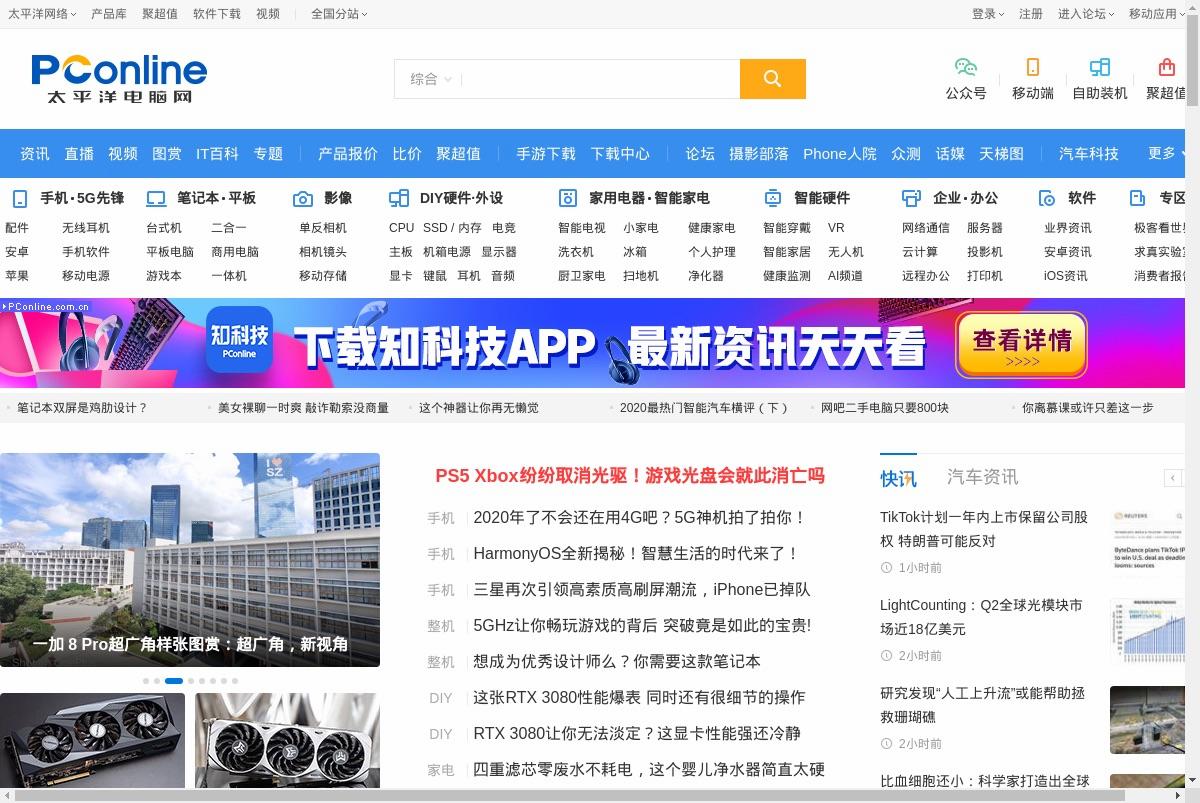Open 一加 8 Pro超广角样张 slideshow image

(190, 560)
